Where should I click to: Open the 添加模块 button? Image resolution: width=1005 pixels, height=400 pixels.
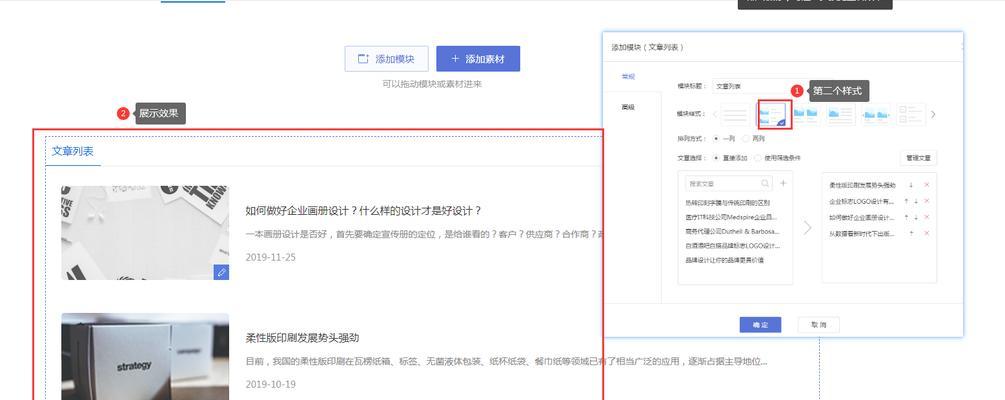386,59
